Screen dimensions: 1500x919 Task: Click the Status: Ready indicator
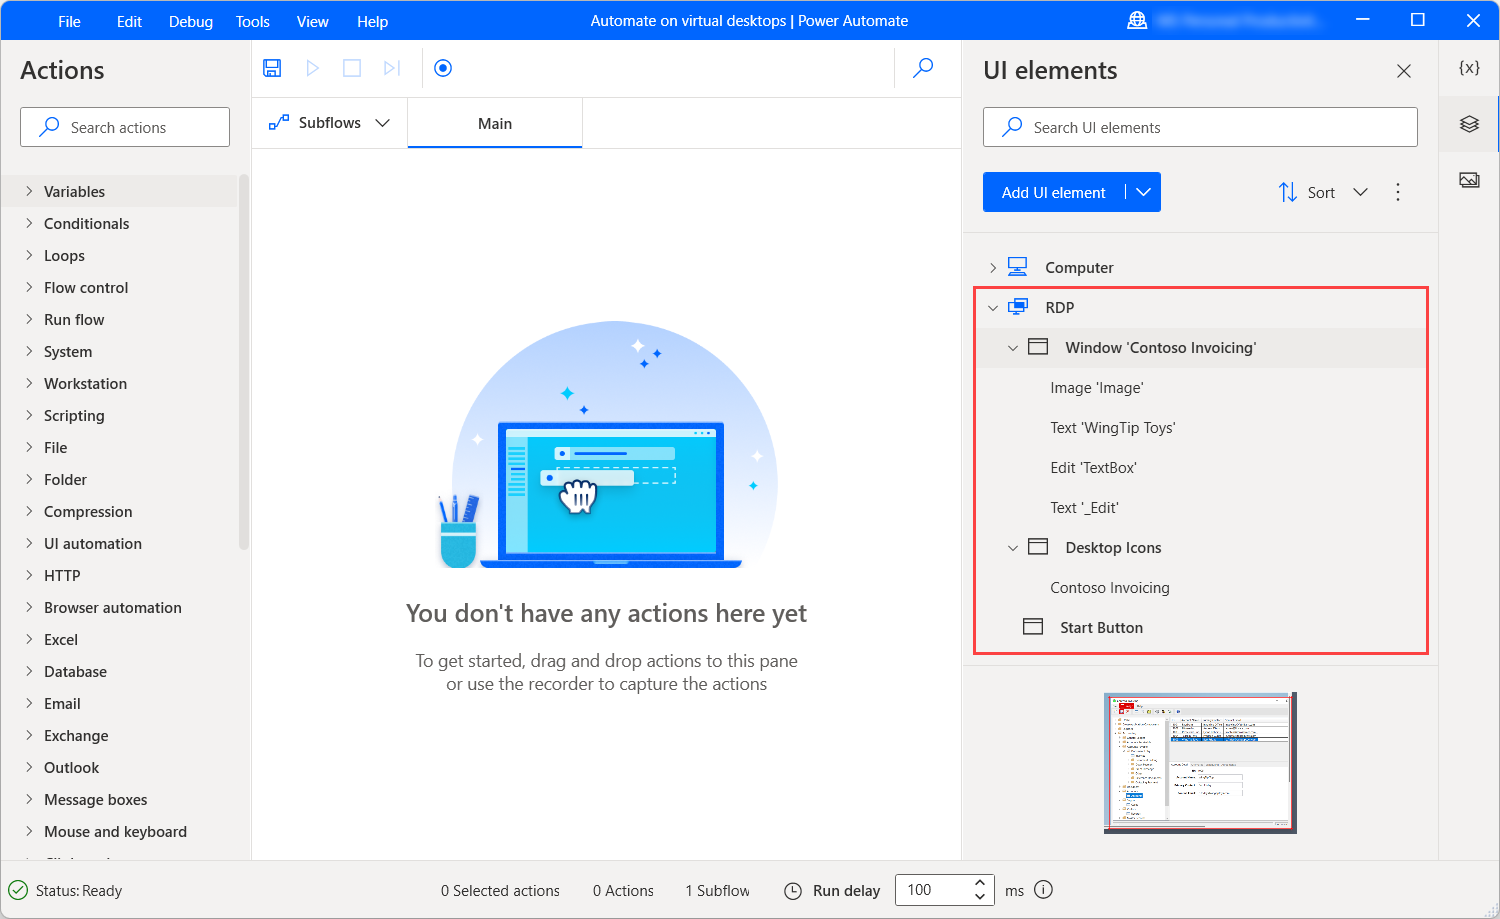(x=66, y=890)
